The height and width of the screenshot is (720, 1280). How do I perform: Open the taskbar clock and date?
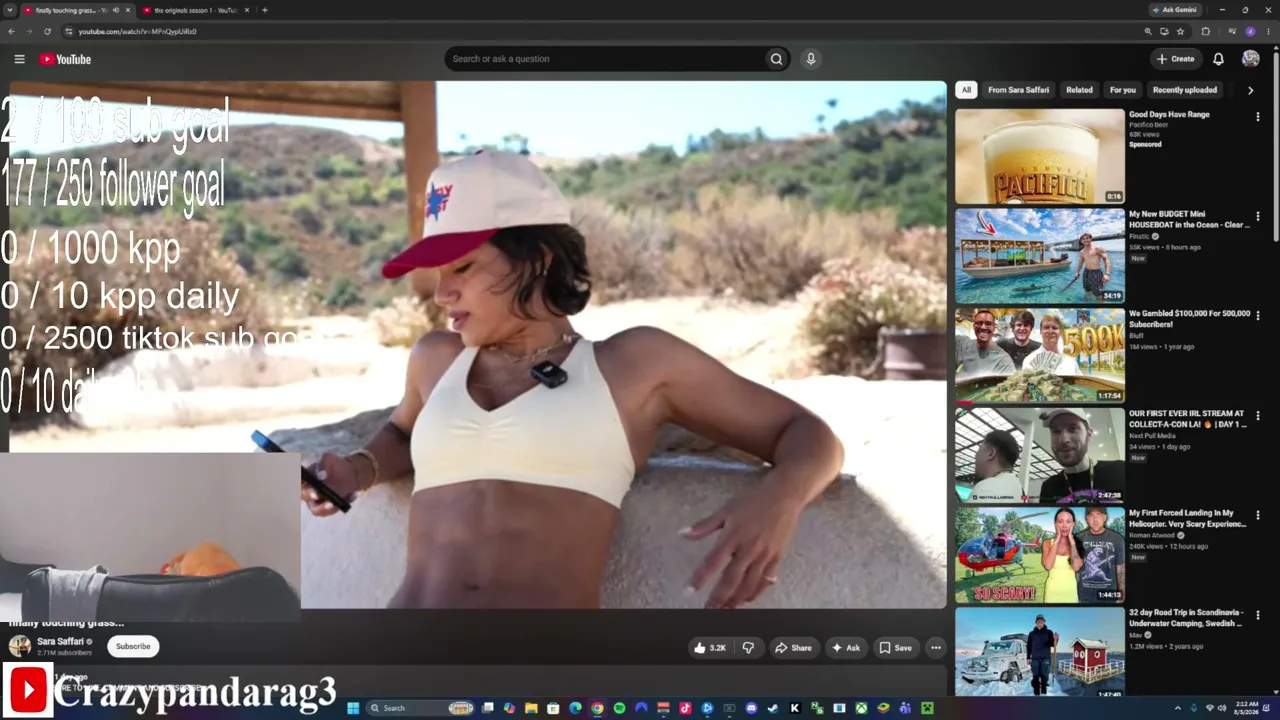click(1246, 708)
